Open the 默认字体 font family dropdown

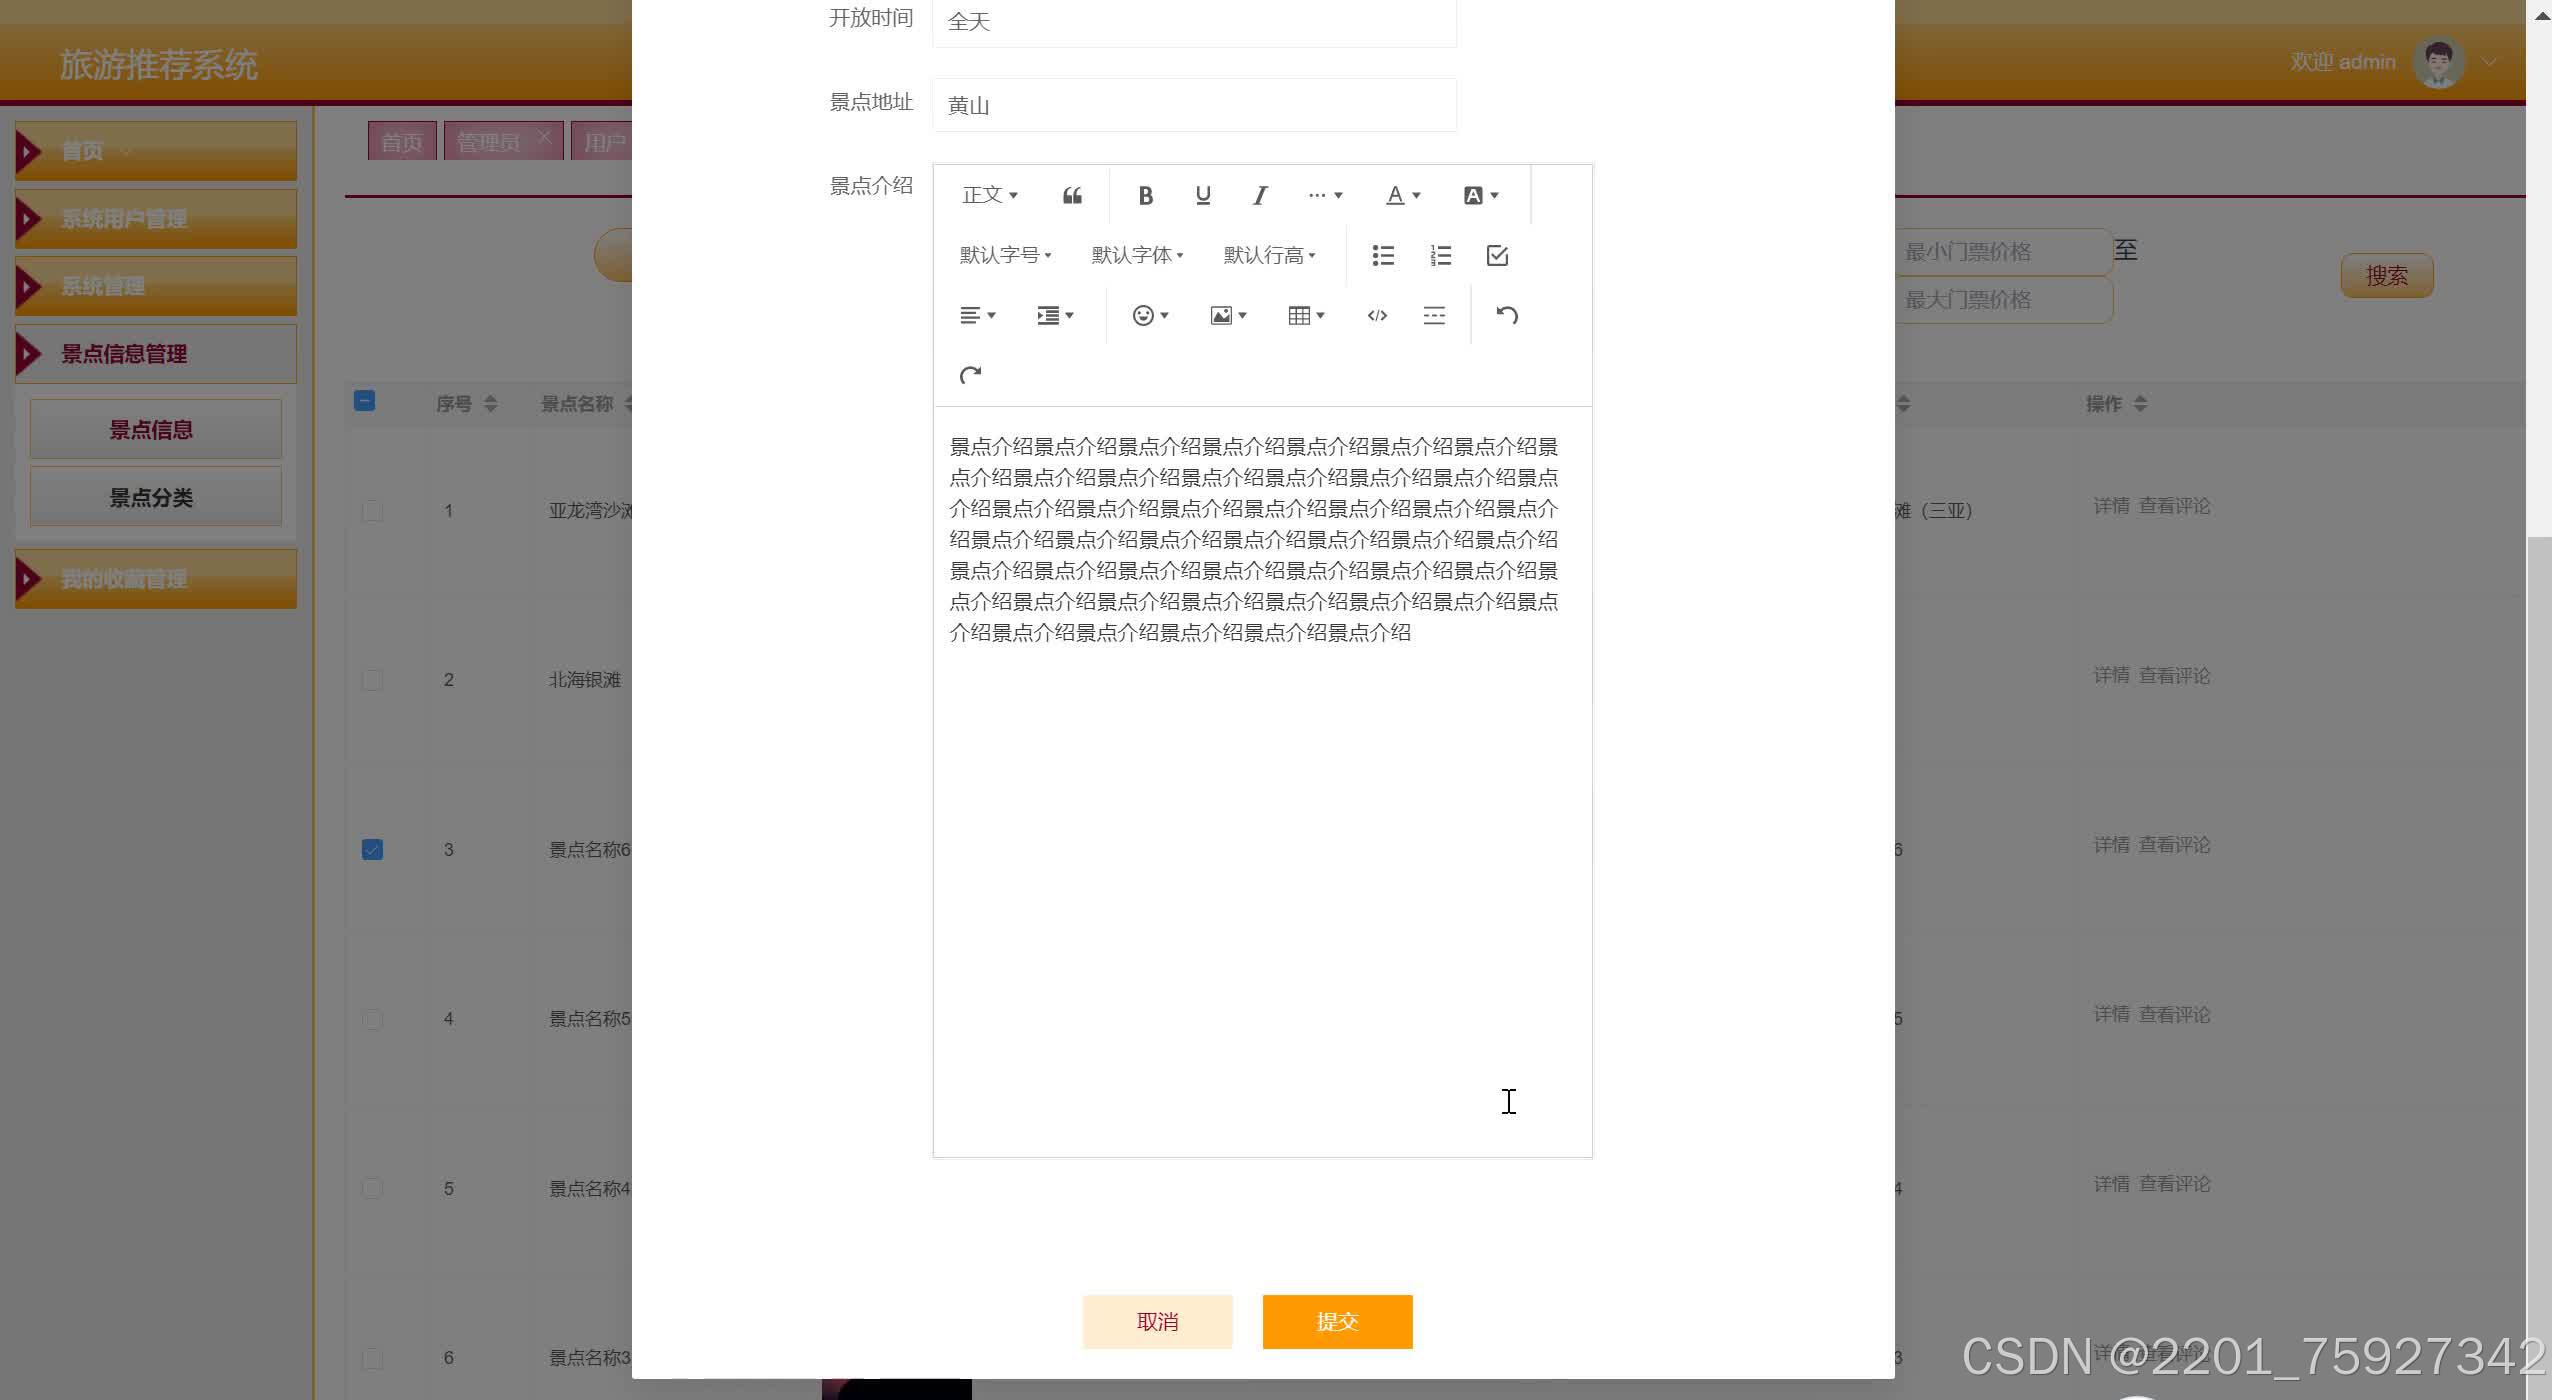pyautogui.click(x=1137, y=256)
